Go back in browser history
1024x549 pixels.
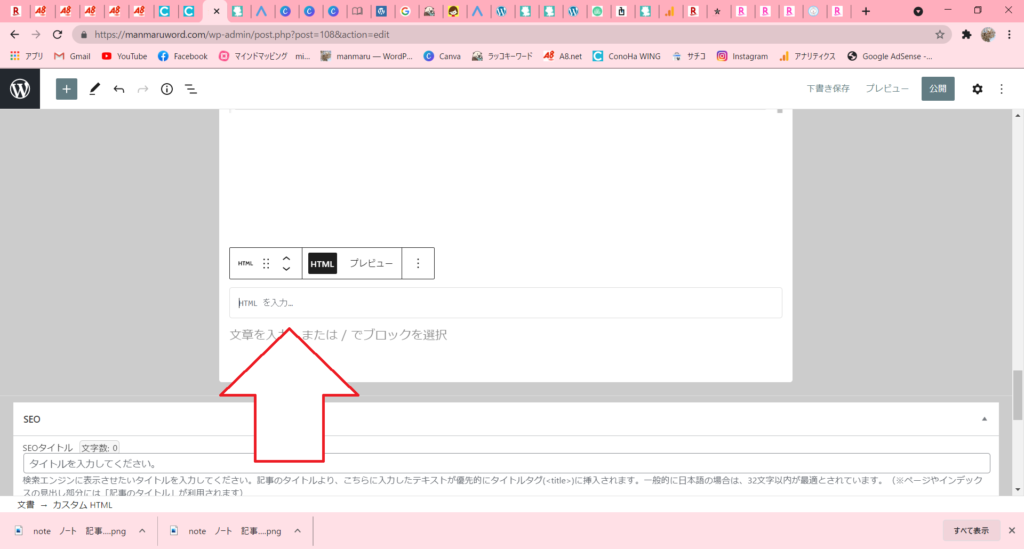[14, 35]
